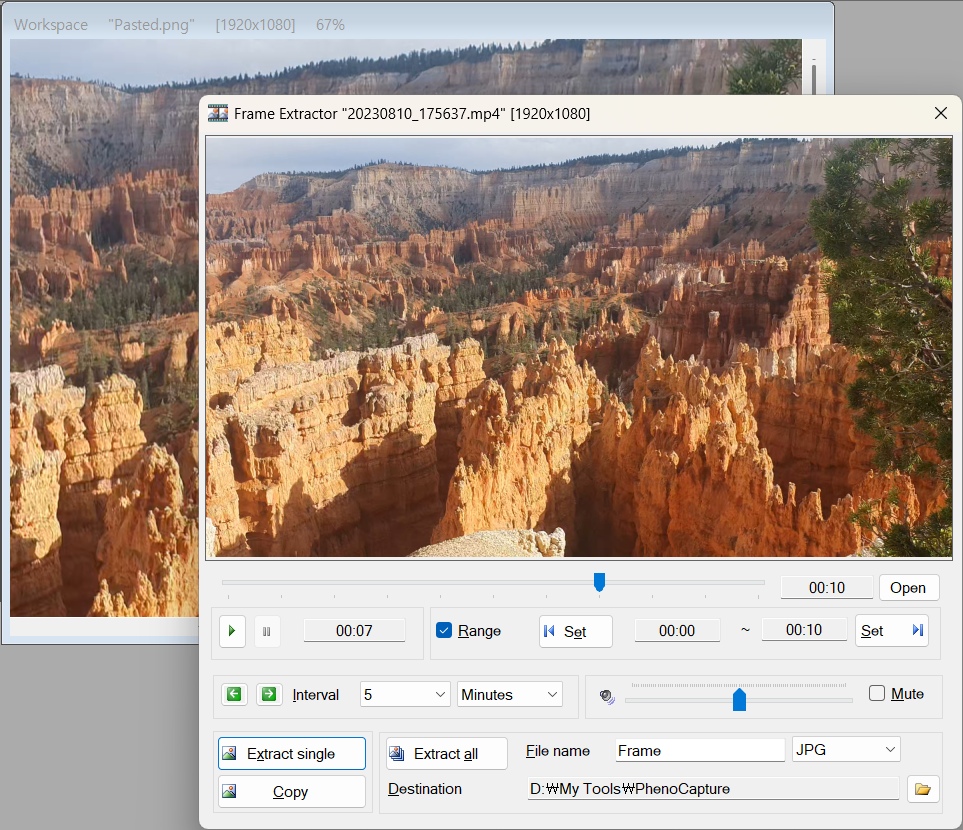Click the Copy frame button
The image size is (963, 830).
[292, 792]
